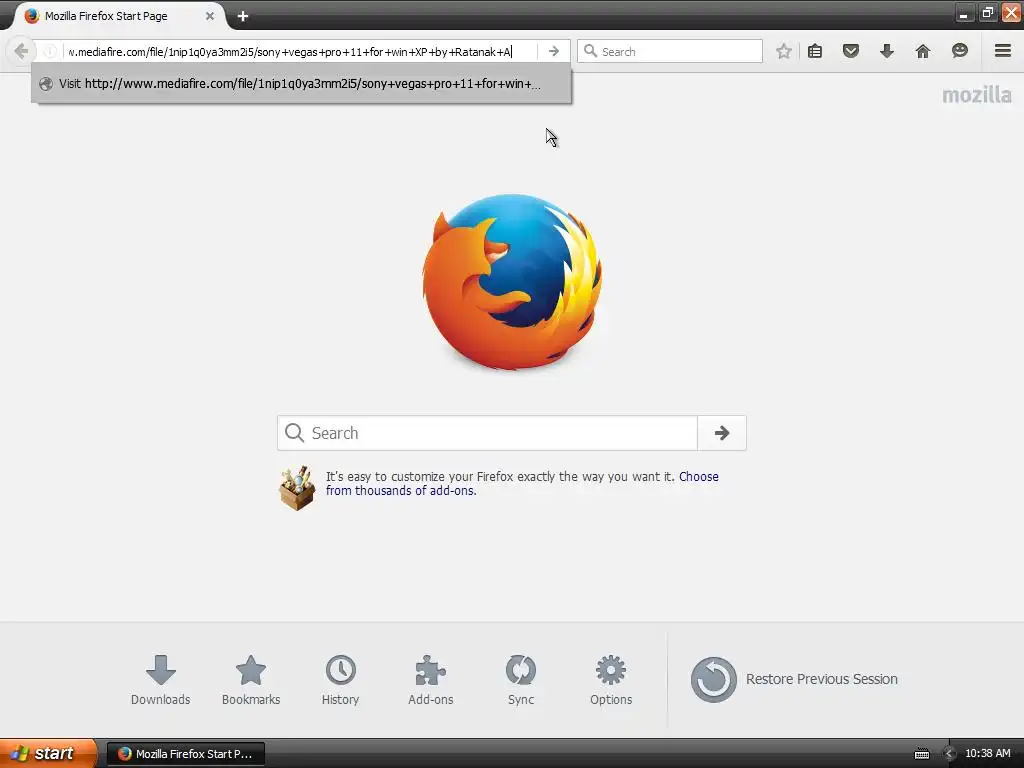Click the site identity info icon
The image size is (1024, 768).
click(50, 52)
